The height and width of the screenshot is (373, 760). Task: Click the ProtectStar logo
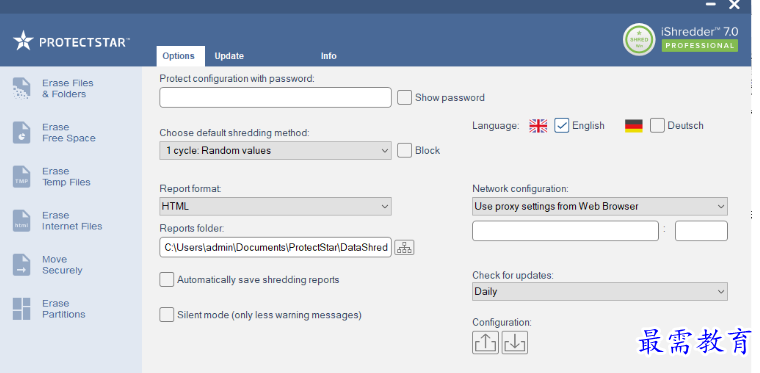(71, 41)
